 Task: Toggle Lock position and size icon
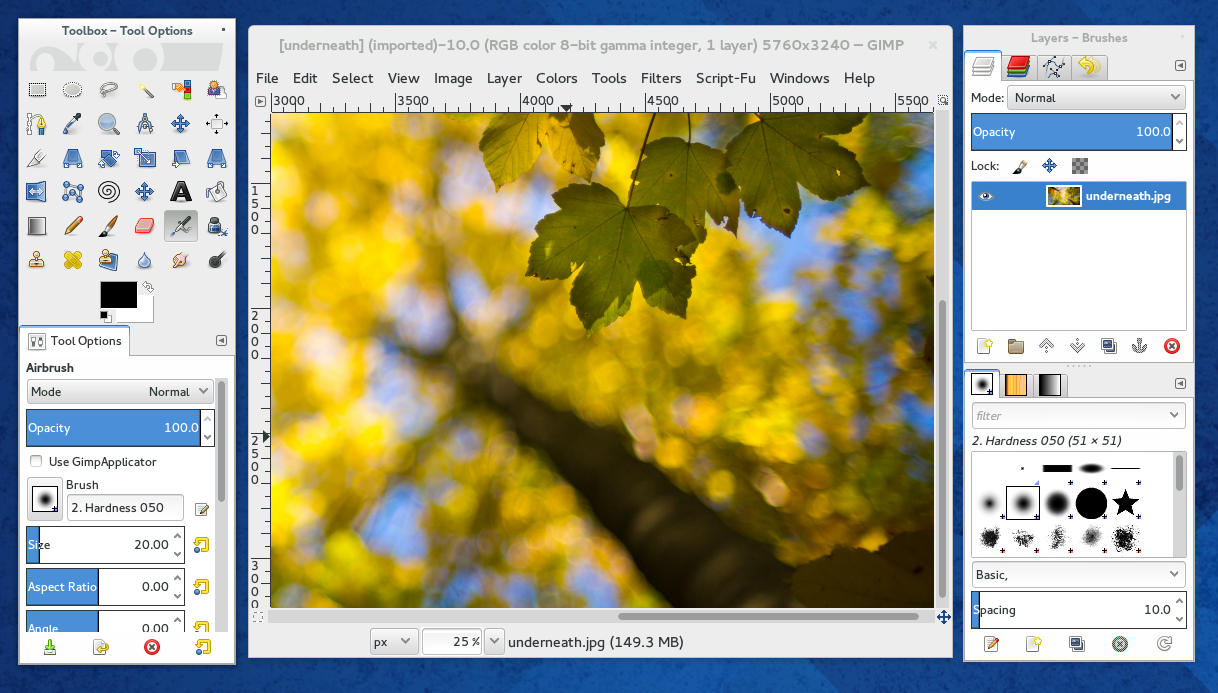pos(1049,166)
